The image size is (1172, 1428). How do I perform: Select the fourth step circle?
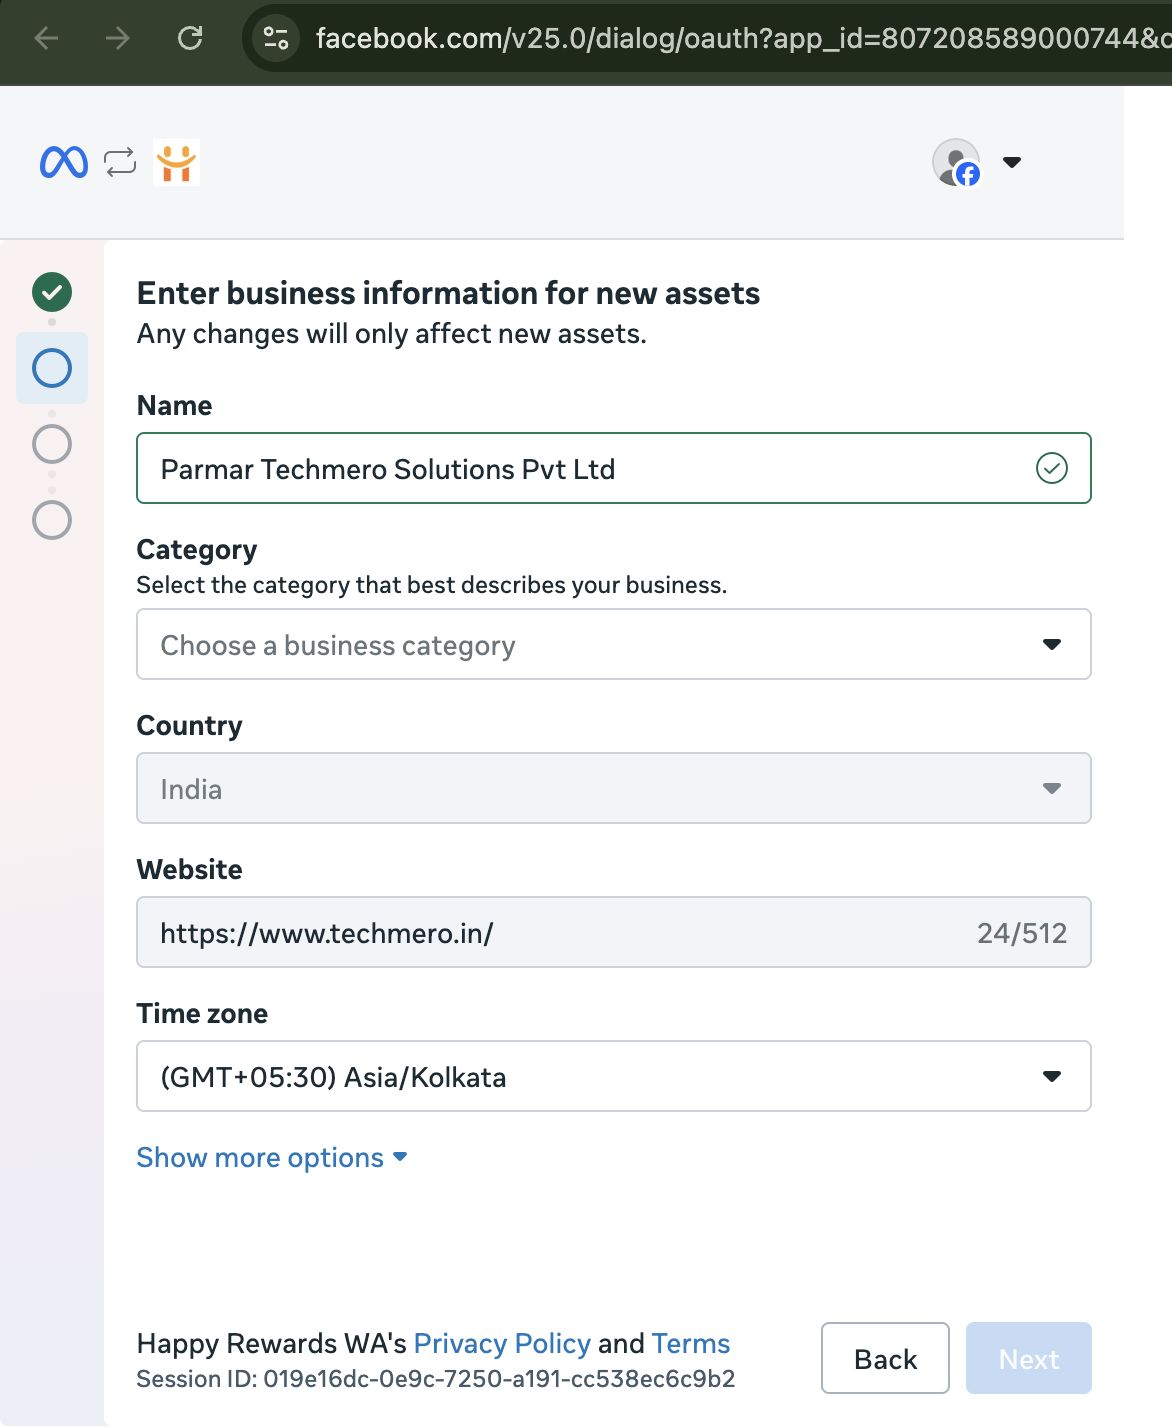coord(52,520)
